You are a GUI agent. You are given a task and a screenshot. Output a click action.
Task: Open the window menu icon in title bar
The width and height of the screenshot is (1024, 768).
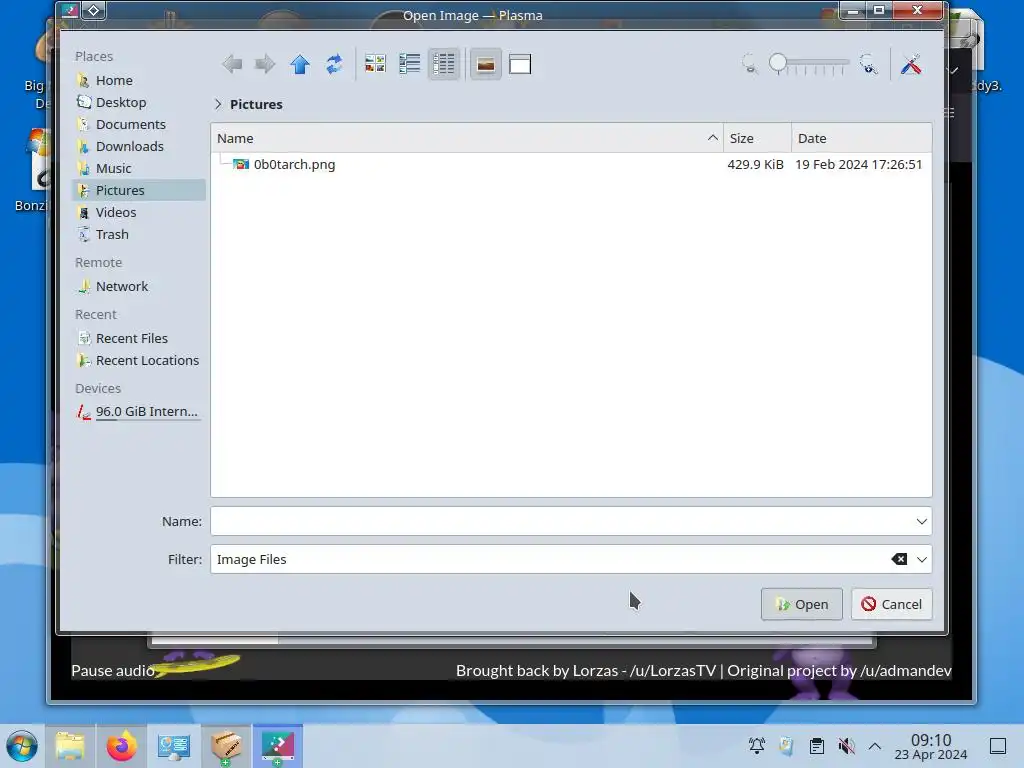(69, 10)
